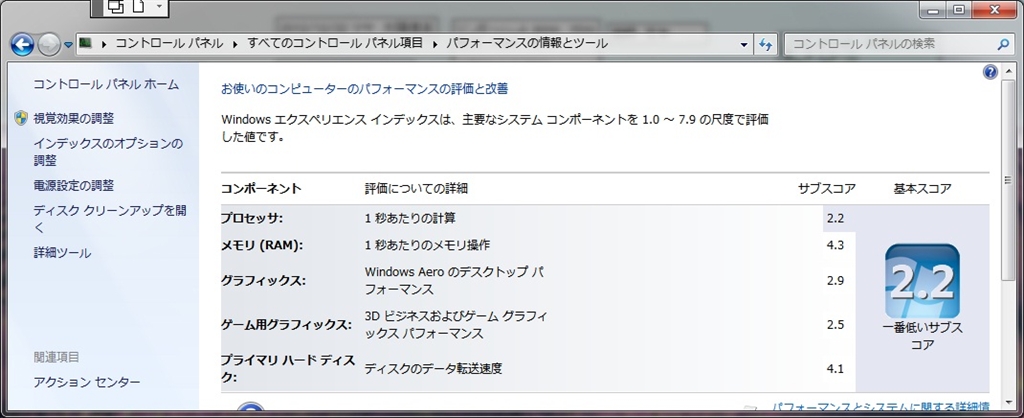Screen dimensions: 1024x418
Task: Click the Forward navigation arrow button
Action: click(48, 44)
